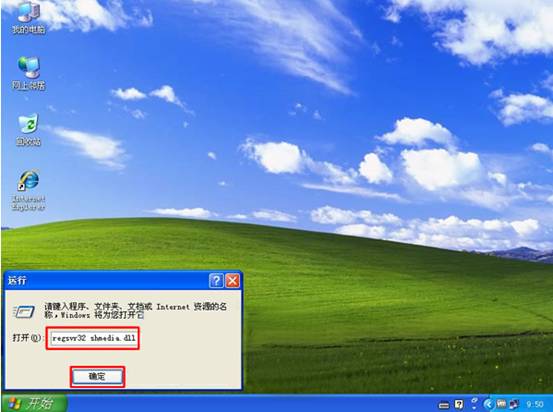
Task: Click the VM tray icon
Action: 501,404
